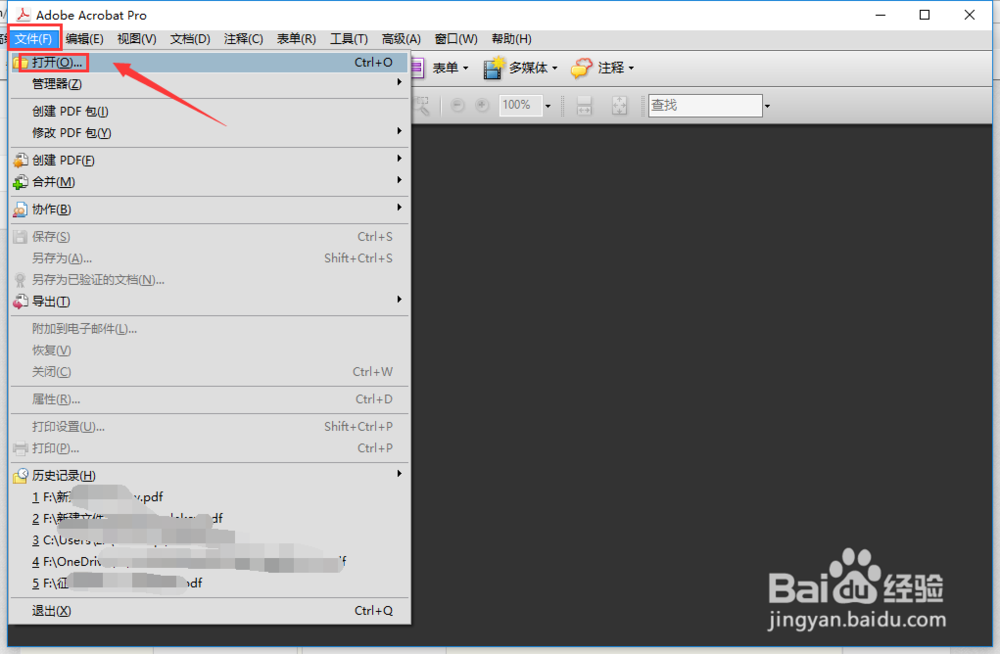Open the 文件(F) menu

tap(34, 39)
